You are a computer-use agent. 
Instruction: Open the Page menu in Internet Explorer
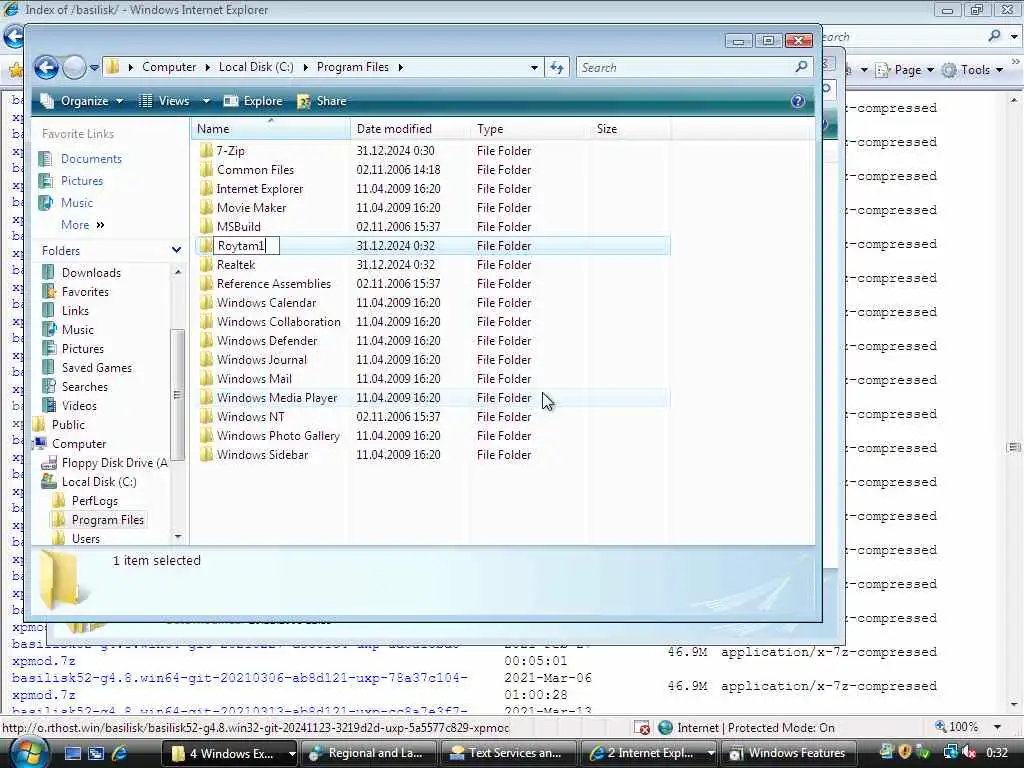(904, 70)
